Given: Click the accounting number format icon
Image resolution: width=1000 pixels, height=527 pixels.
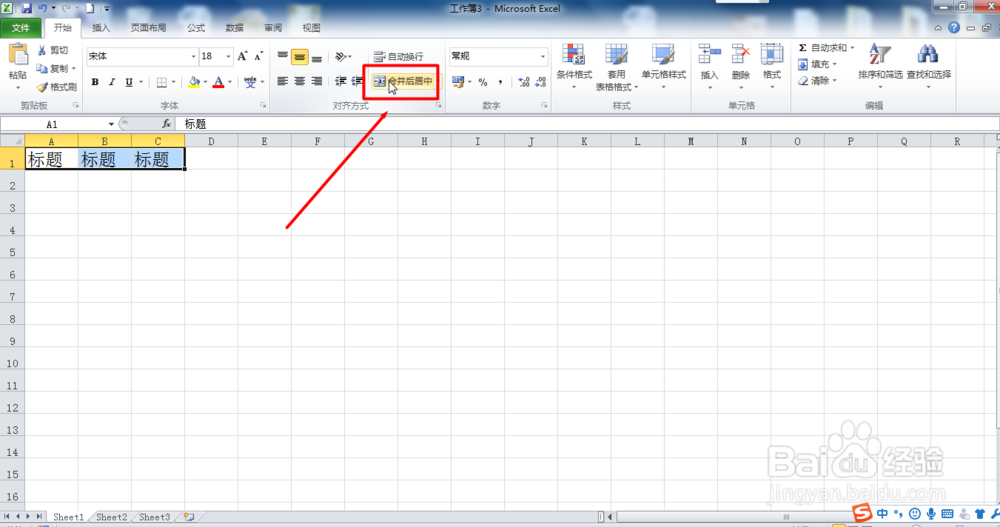Looking at the screenshot, I should 457,82.
